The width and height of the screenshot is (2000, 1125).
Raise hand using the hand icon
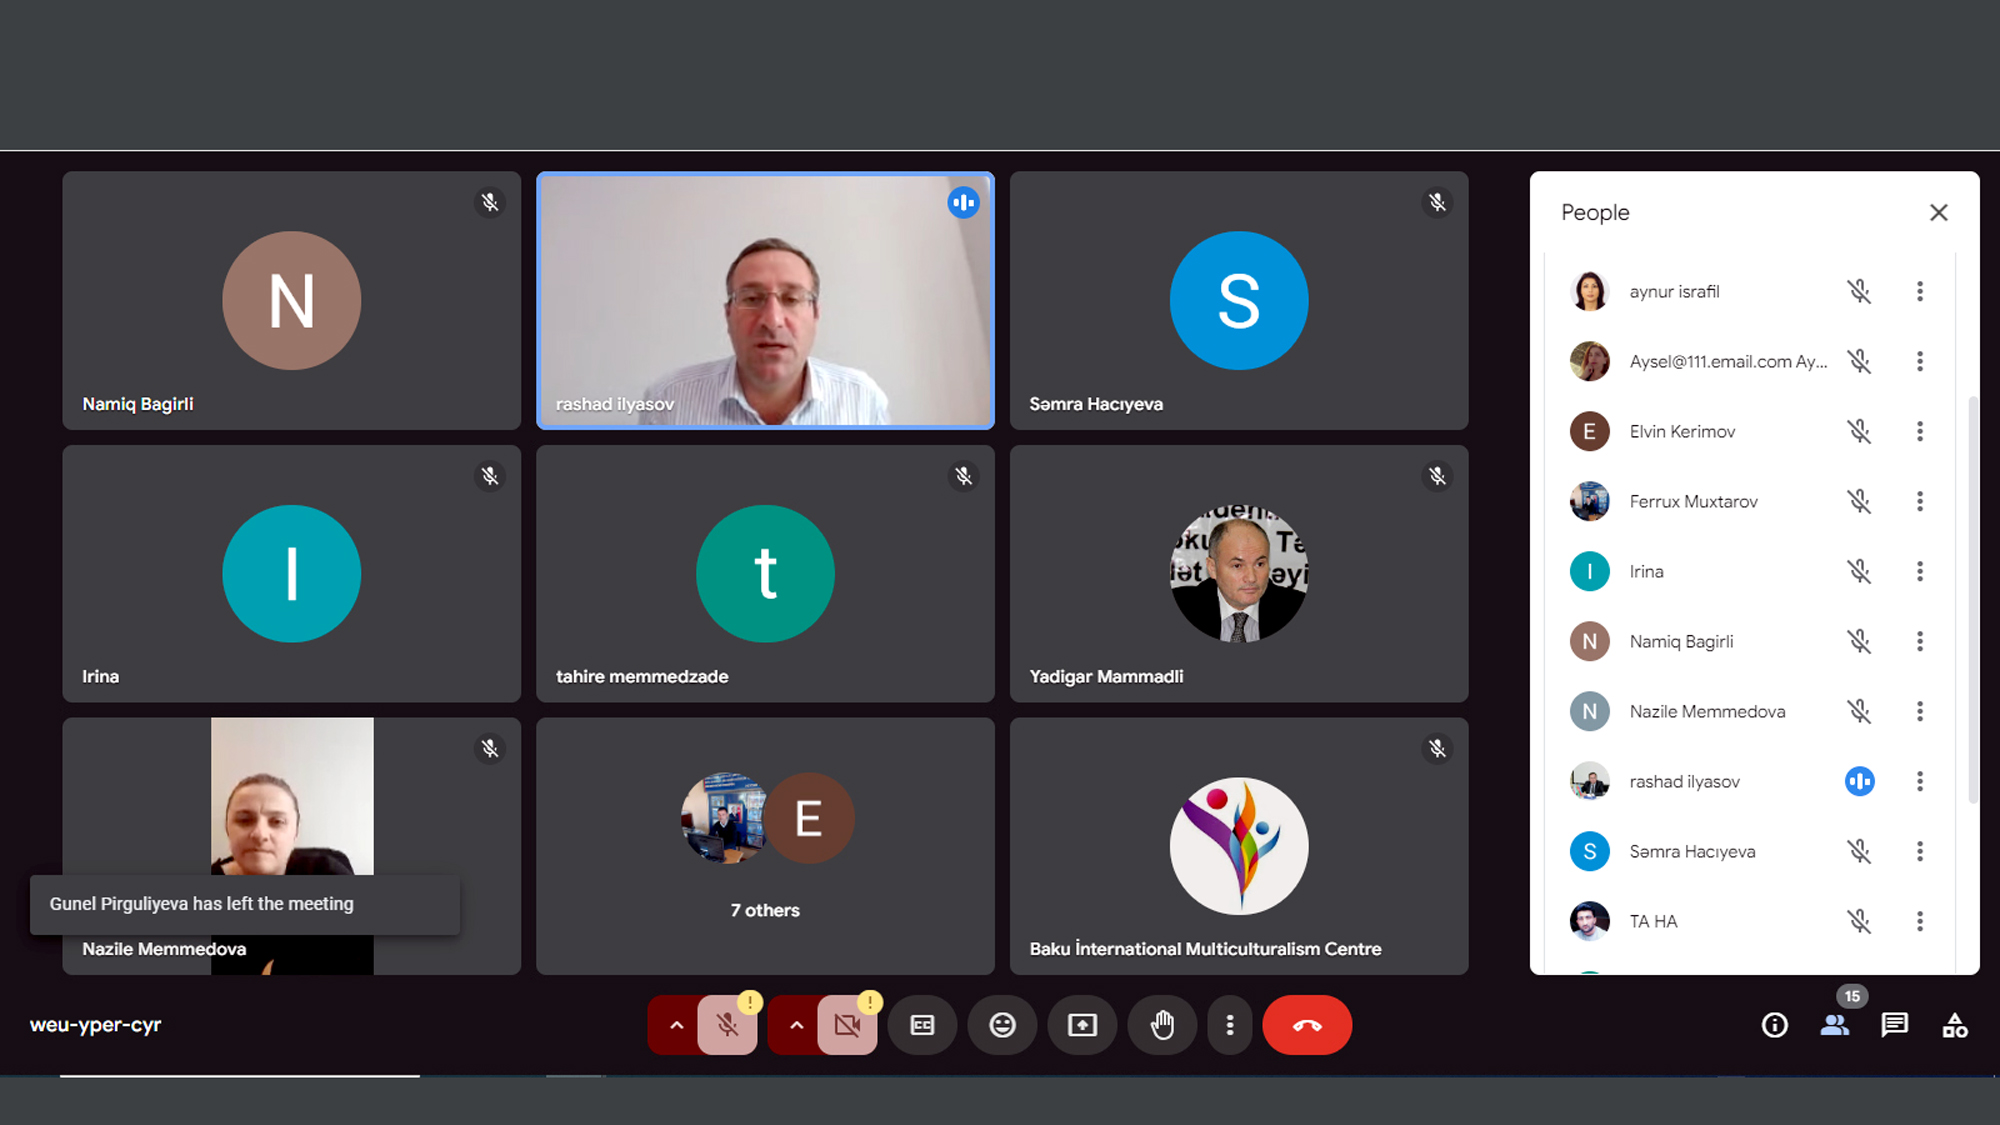tap(1162, 1025)
